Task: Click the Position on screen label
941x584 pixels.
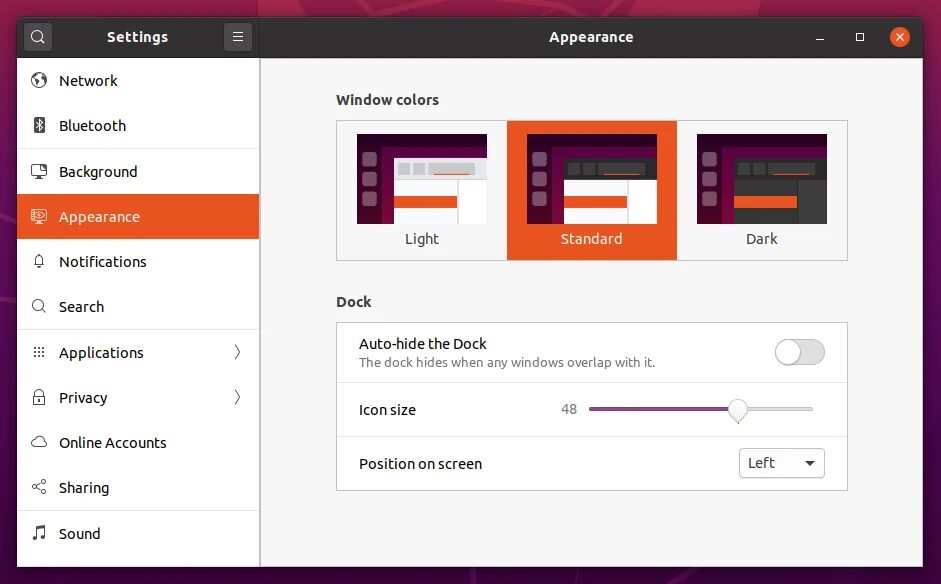Action: click(x=420, y=464)
